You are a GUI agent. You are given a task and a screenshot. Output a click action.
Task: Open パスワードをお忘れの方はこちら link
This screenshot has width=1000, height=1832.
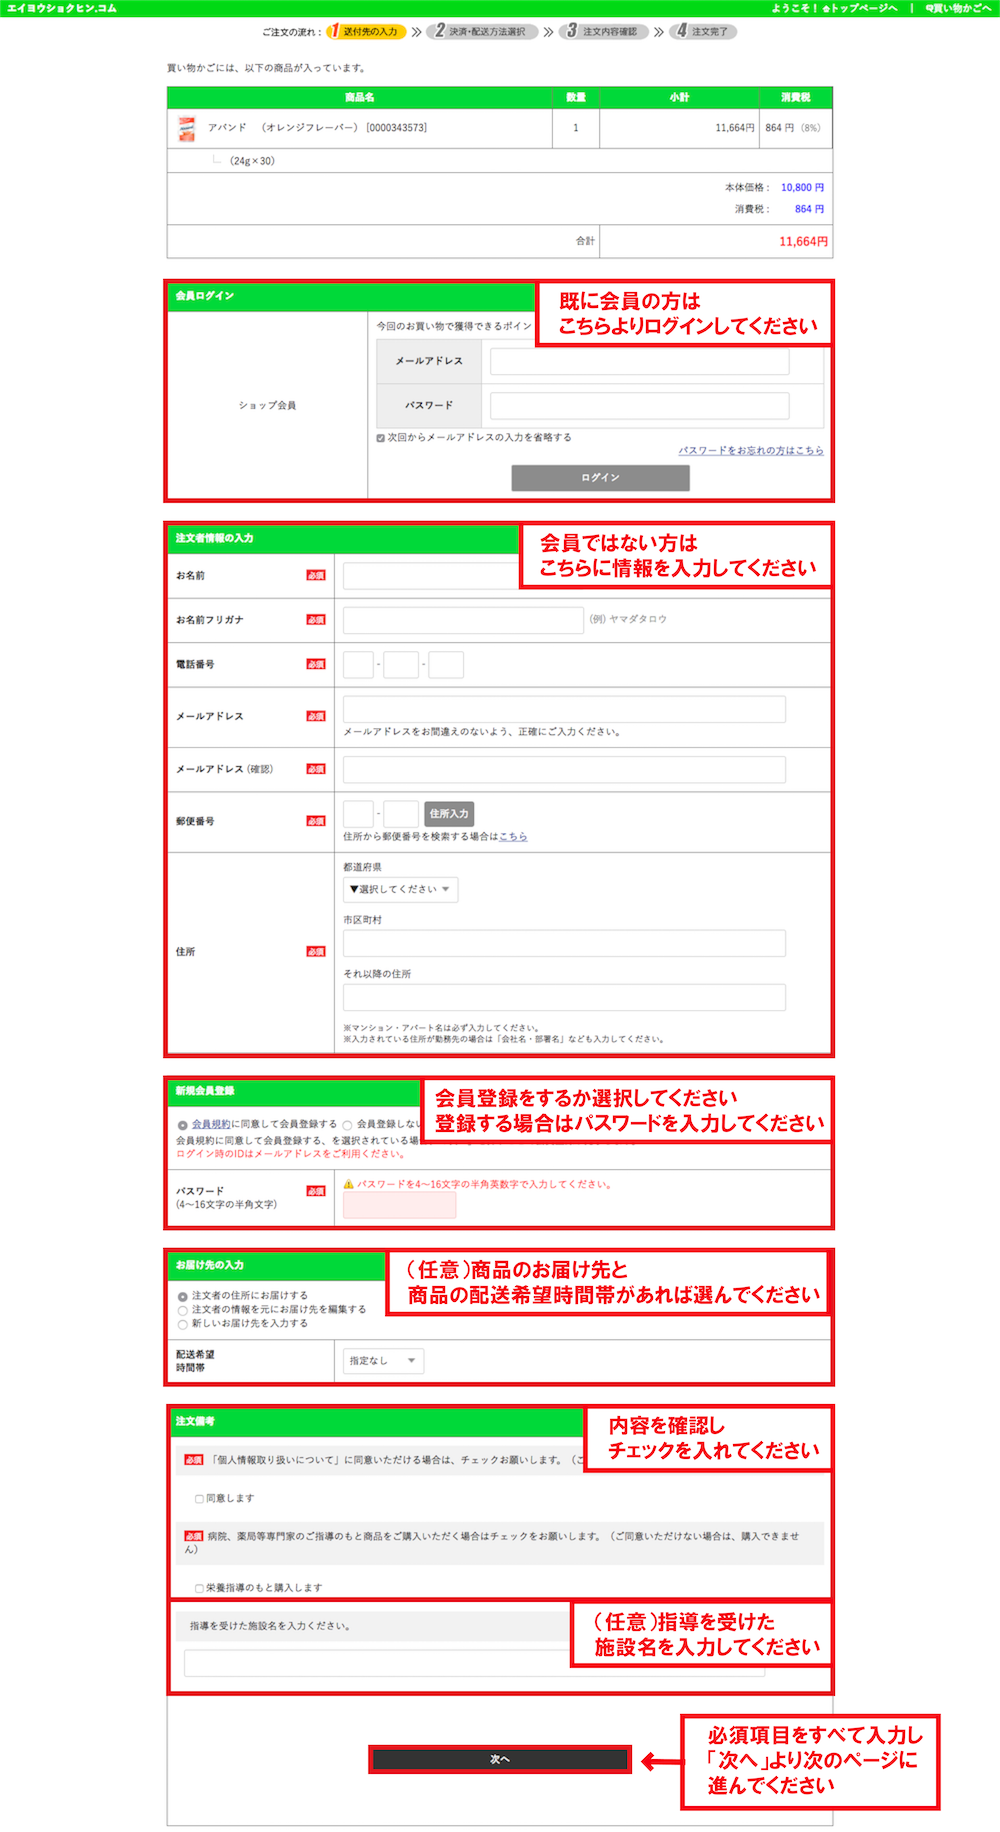pos(751,451)
